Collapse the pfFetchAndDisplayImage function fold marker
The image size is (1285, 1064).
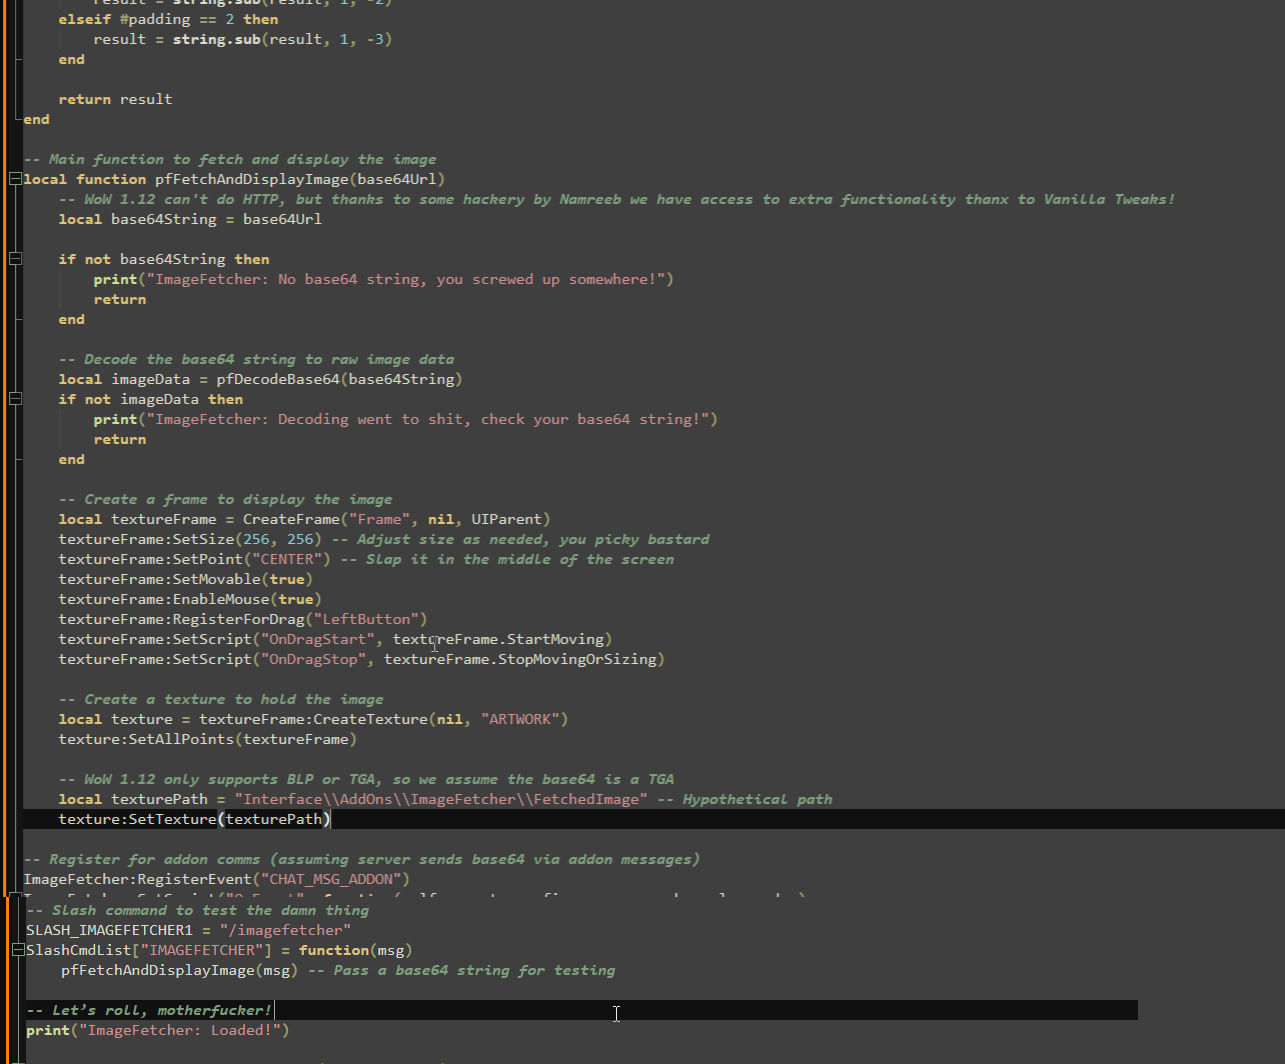(x=15, y=179)
